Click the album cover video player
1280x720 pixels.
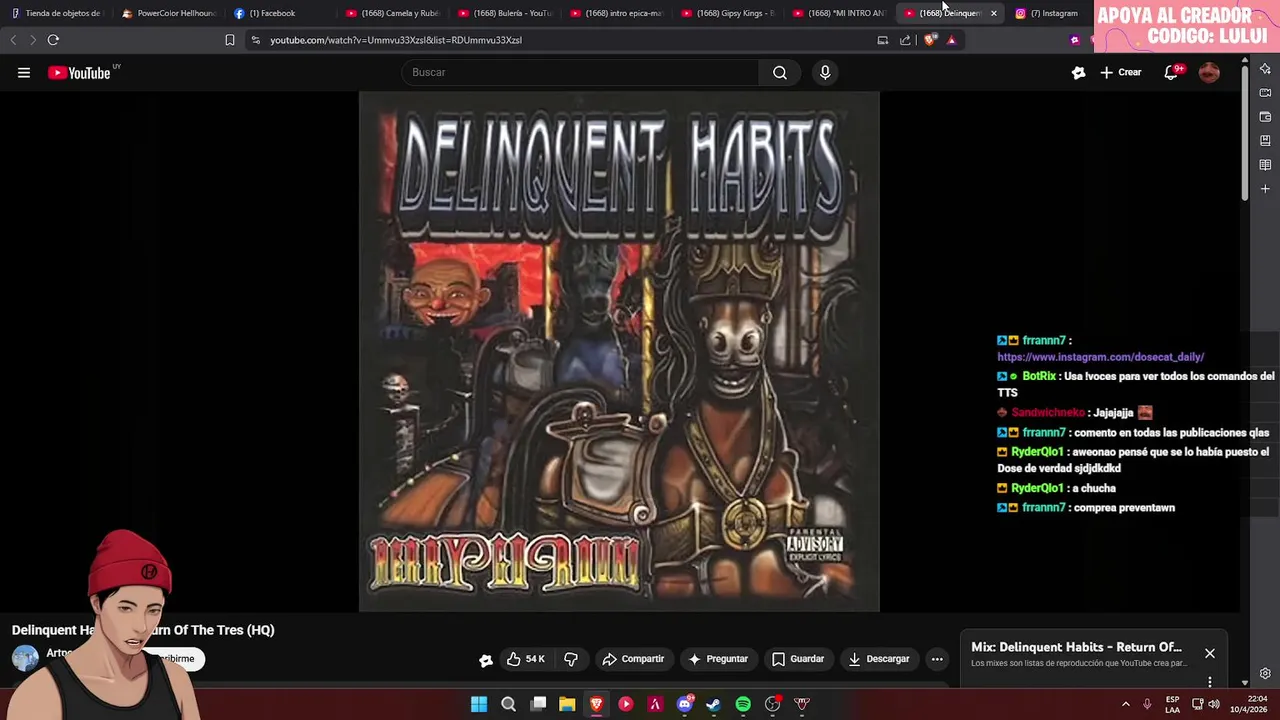[x=619, y=351]
